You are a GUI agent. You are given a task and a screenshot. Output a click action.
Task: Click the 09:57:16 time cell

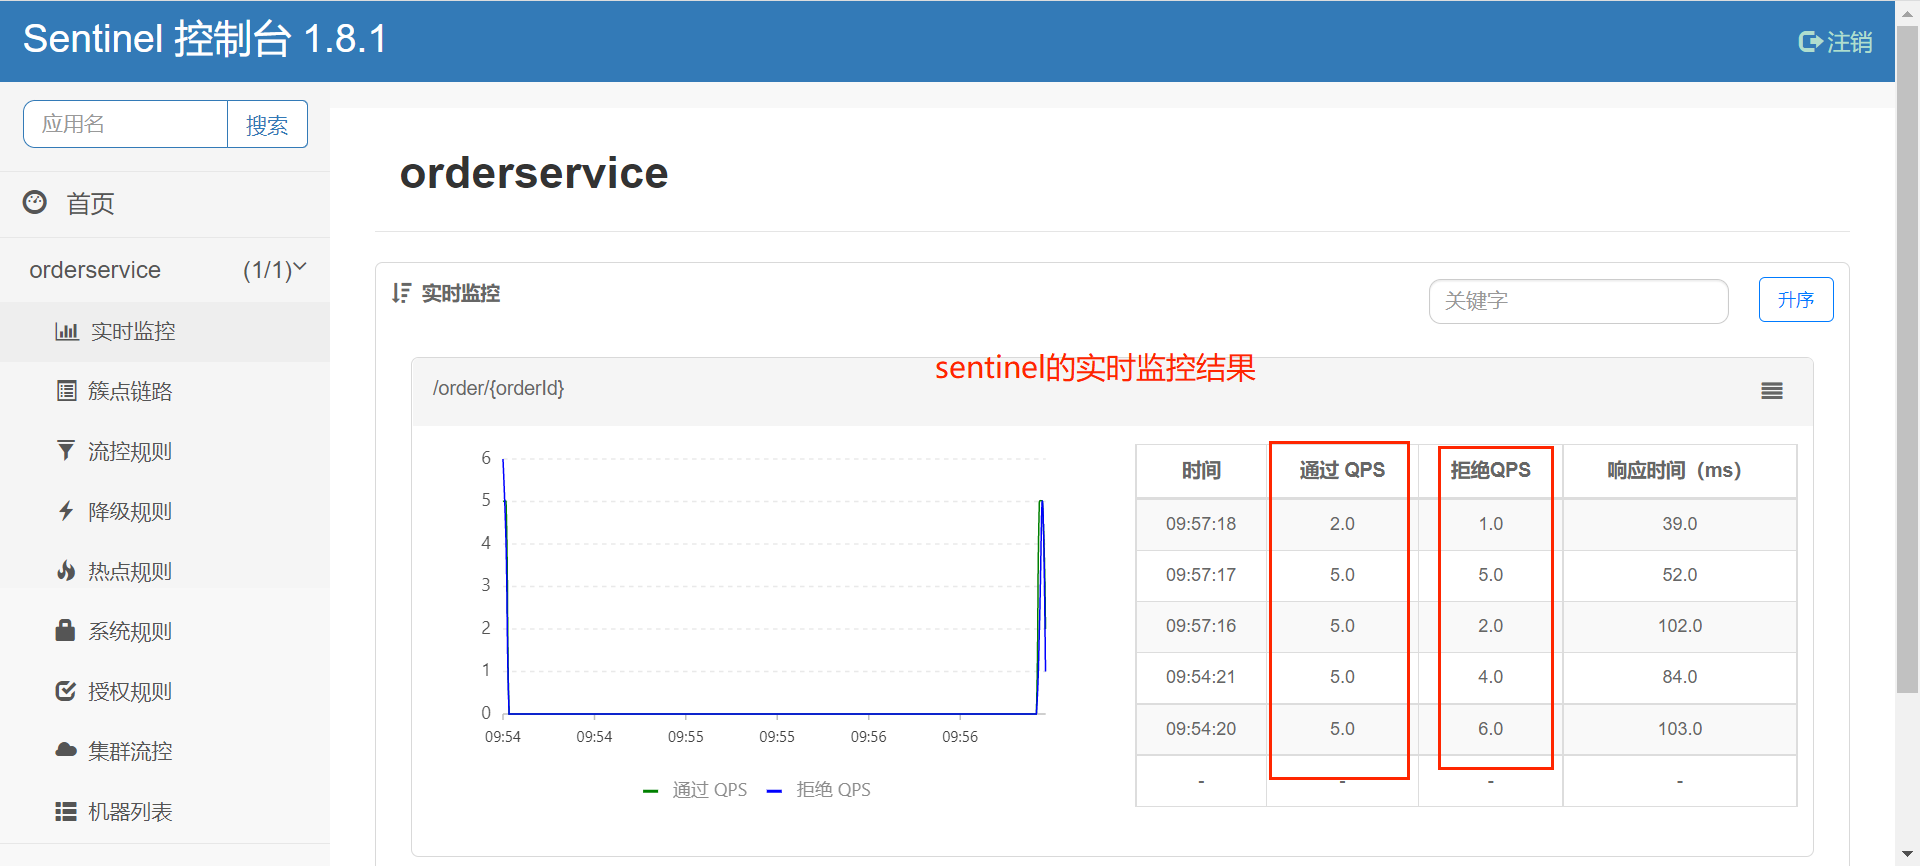click(1201, 626)
